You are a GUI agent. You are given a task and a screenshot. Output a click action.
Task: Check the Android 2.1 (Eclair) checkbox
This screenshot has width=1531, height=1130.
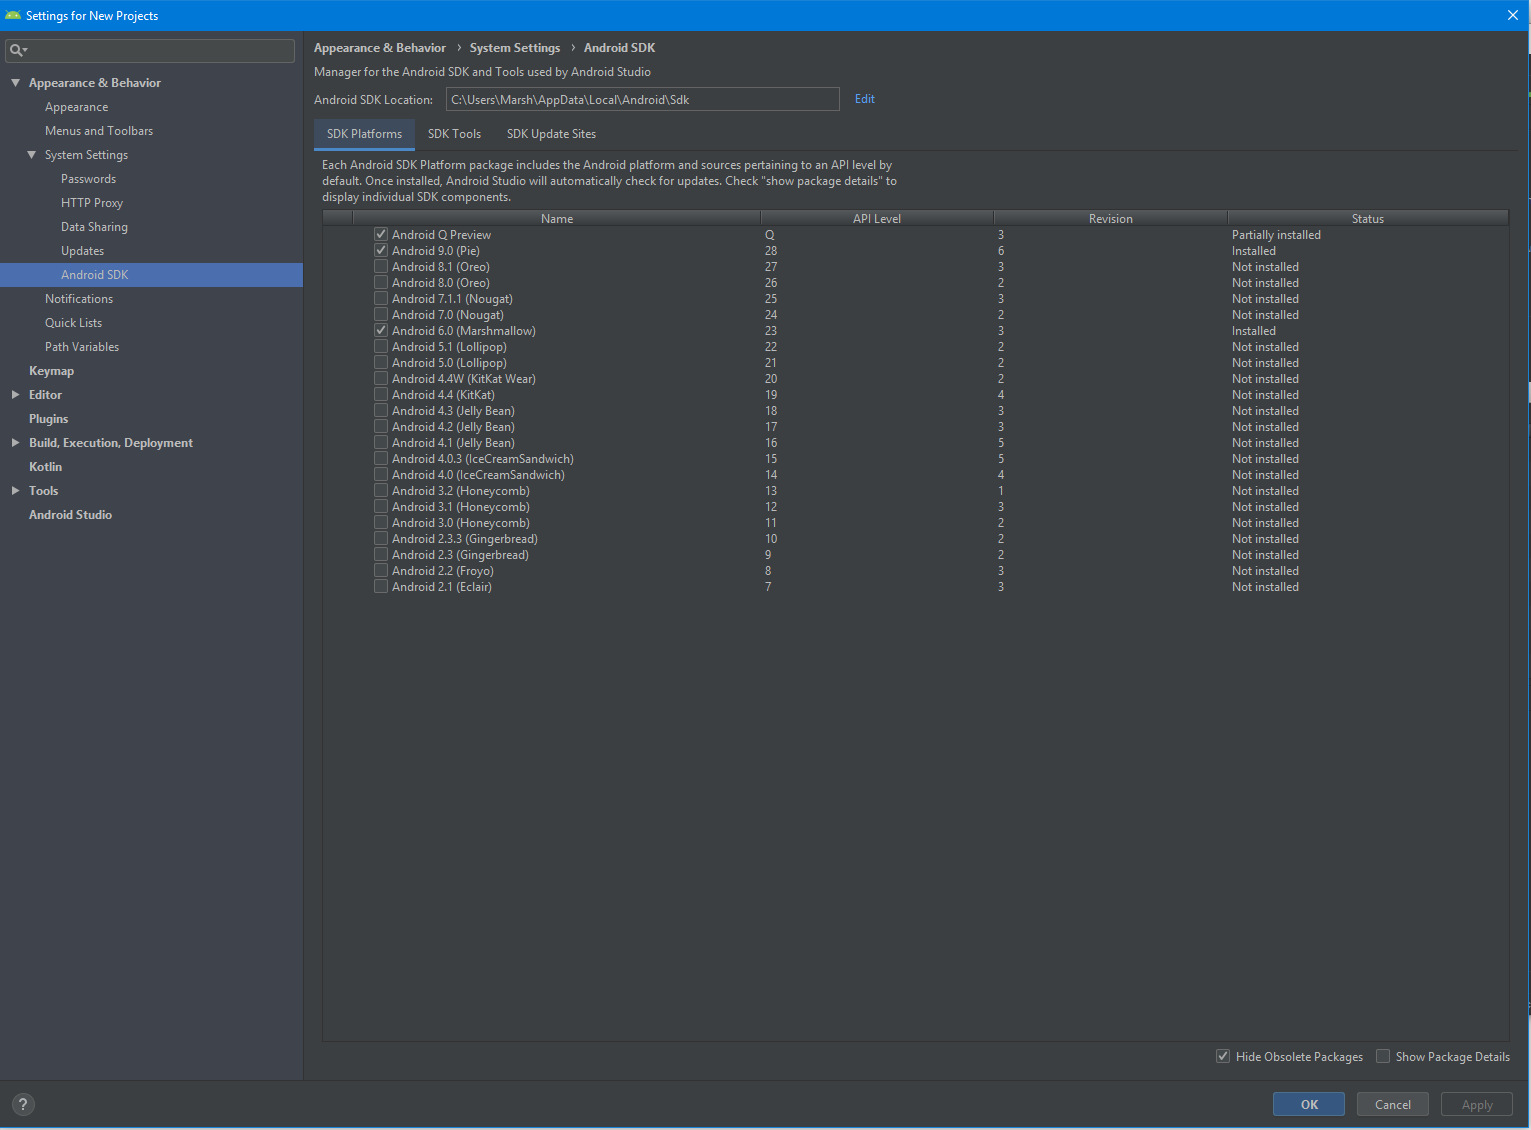[381, 586]
